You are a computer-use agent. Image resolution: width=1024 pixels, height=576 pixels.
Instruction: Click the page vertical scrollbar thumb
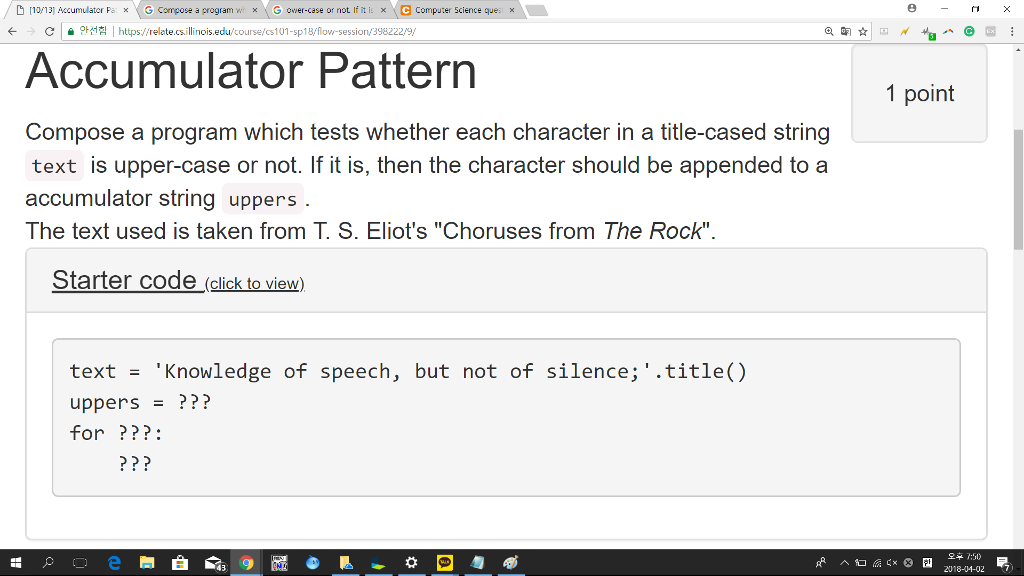click(1018, 190)
